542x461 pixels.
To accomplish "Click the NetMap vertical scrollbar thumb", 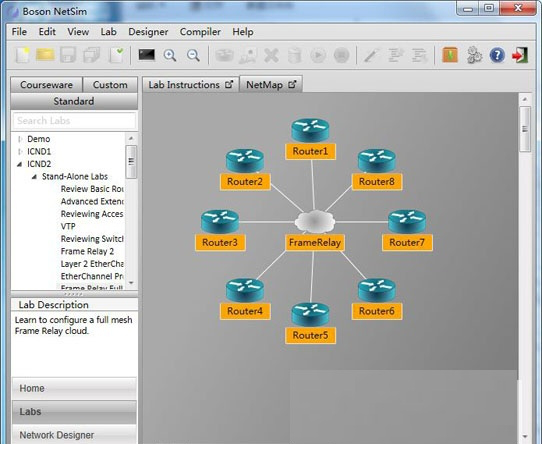I will point(525,129).
